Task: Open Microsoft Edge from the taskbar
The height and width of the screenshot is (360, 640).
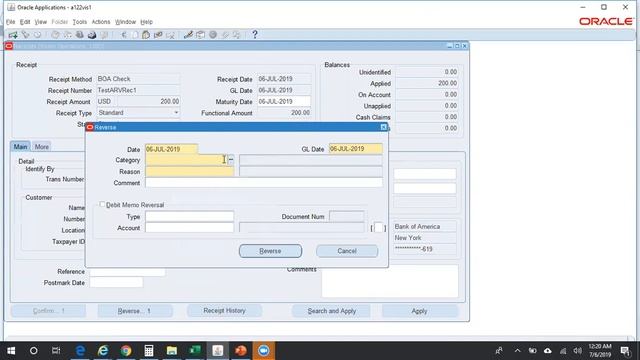Action: 80,351
